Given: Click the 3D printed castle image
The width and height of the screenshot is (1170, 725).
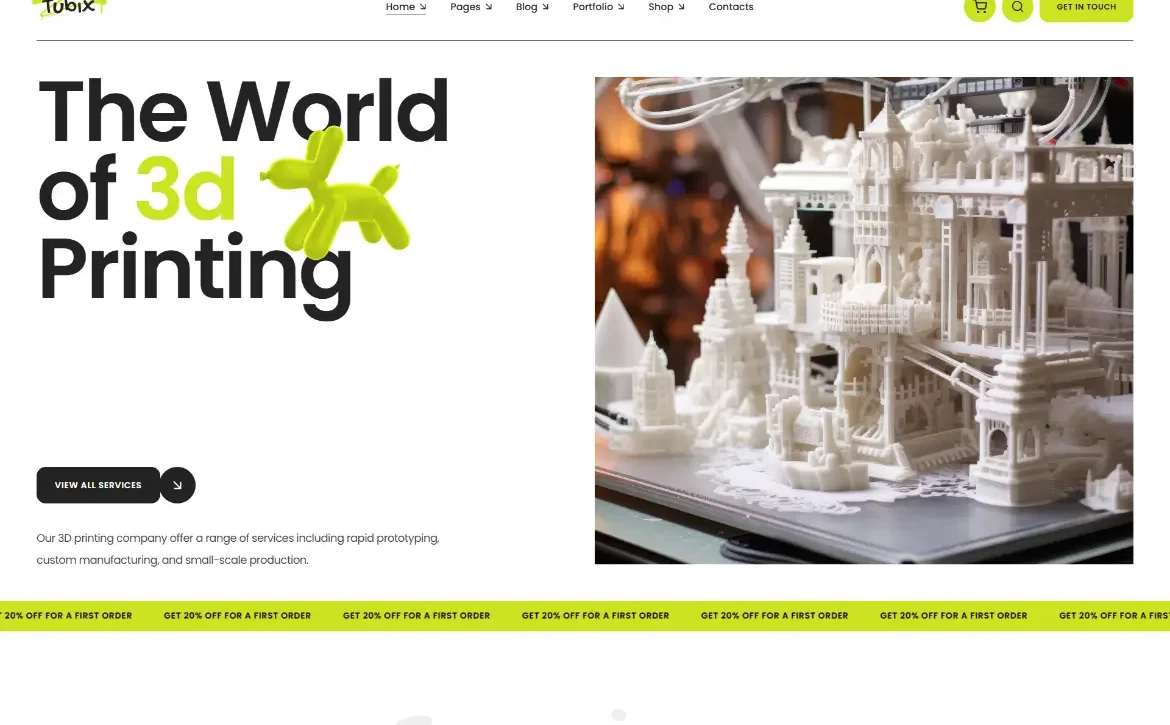Looking at the screenshot, I should click(x=863, y=320).
